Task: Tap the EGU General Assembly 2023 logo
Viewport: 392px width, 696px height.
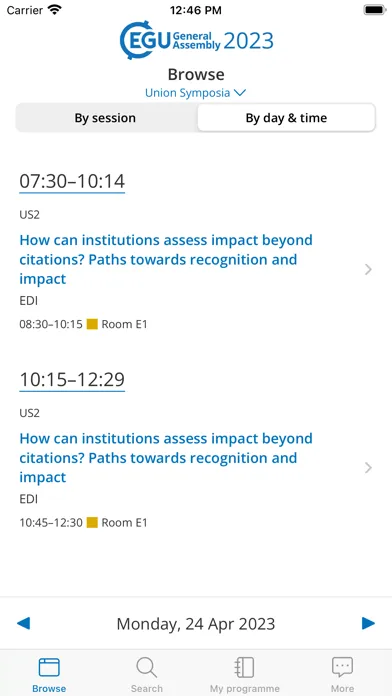Action: (x=196, y=41)
